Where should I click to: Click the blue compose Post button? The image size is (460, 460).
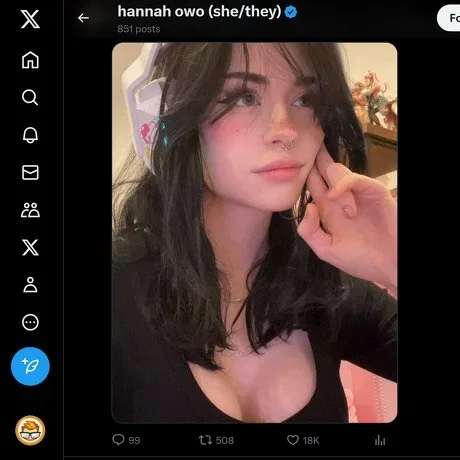coord(30,366)
